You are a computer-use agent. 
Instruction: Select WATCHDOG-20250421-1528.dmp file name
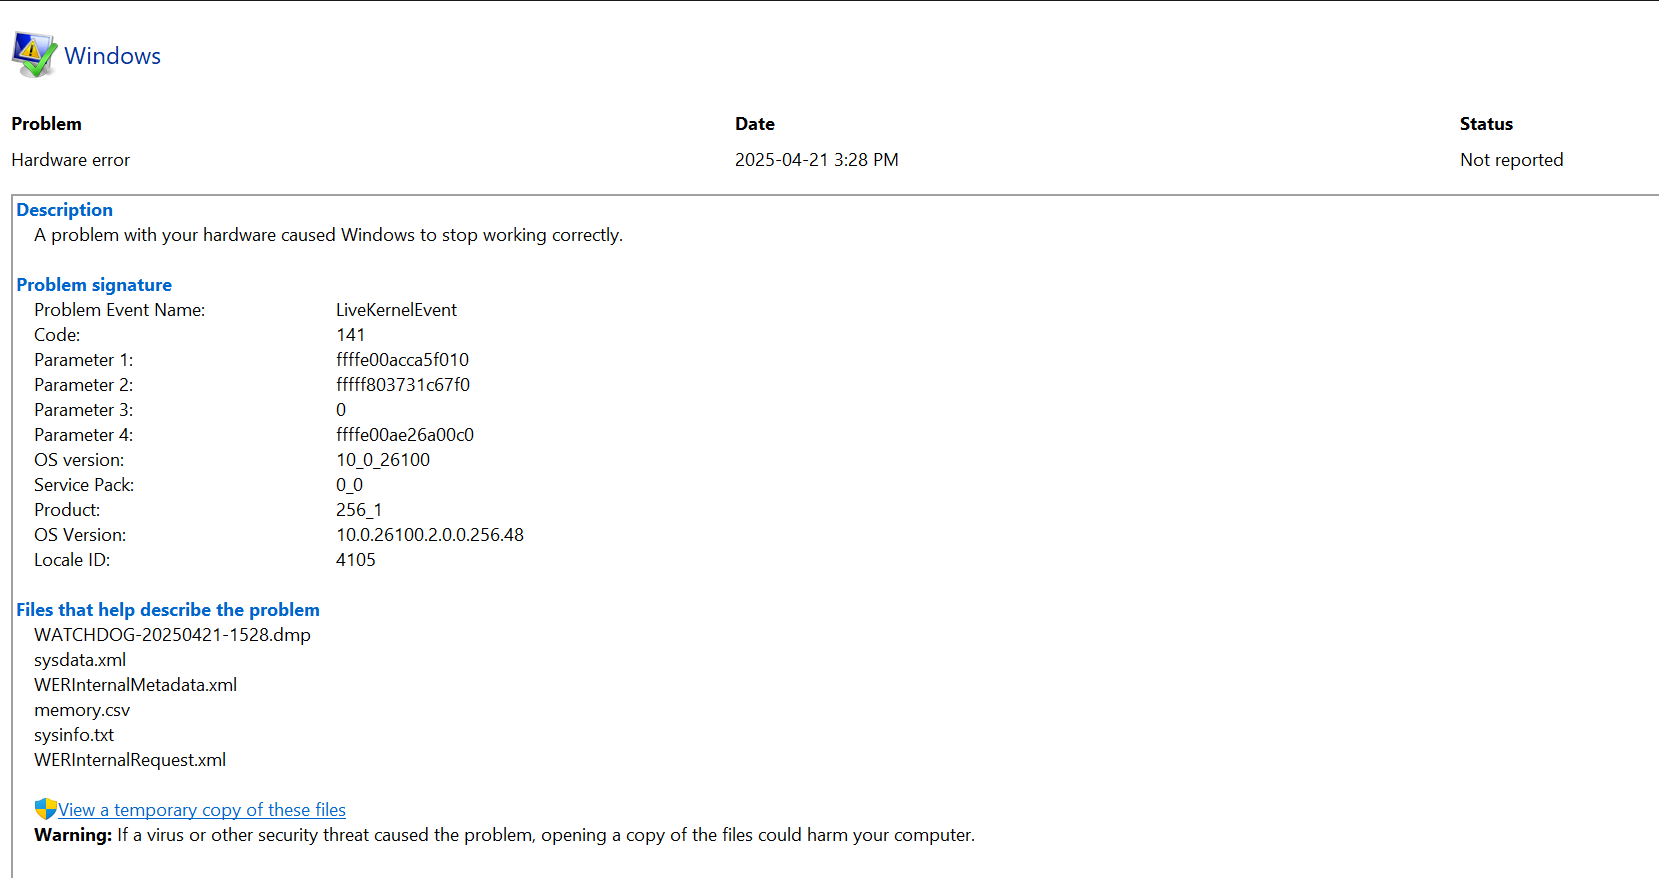coord(172,635)
